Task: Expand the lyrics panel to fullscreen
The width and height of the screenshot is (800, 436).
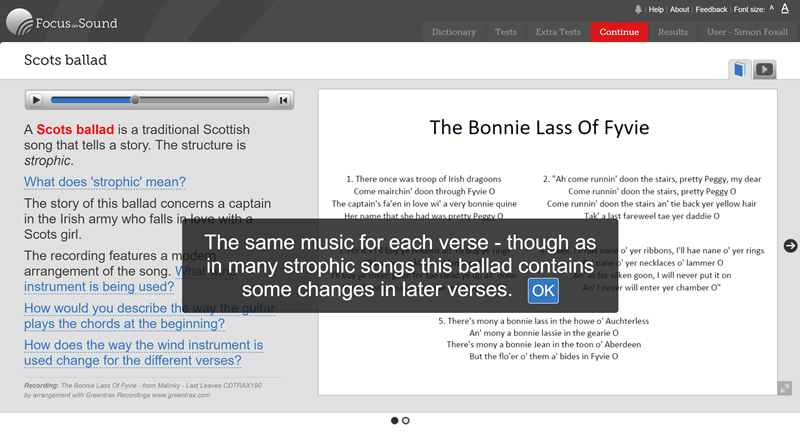Action: pos(785,389)
